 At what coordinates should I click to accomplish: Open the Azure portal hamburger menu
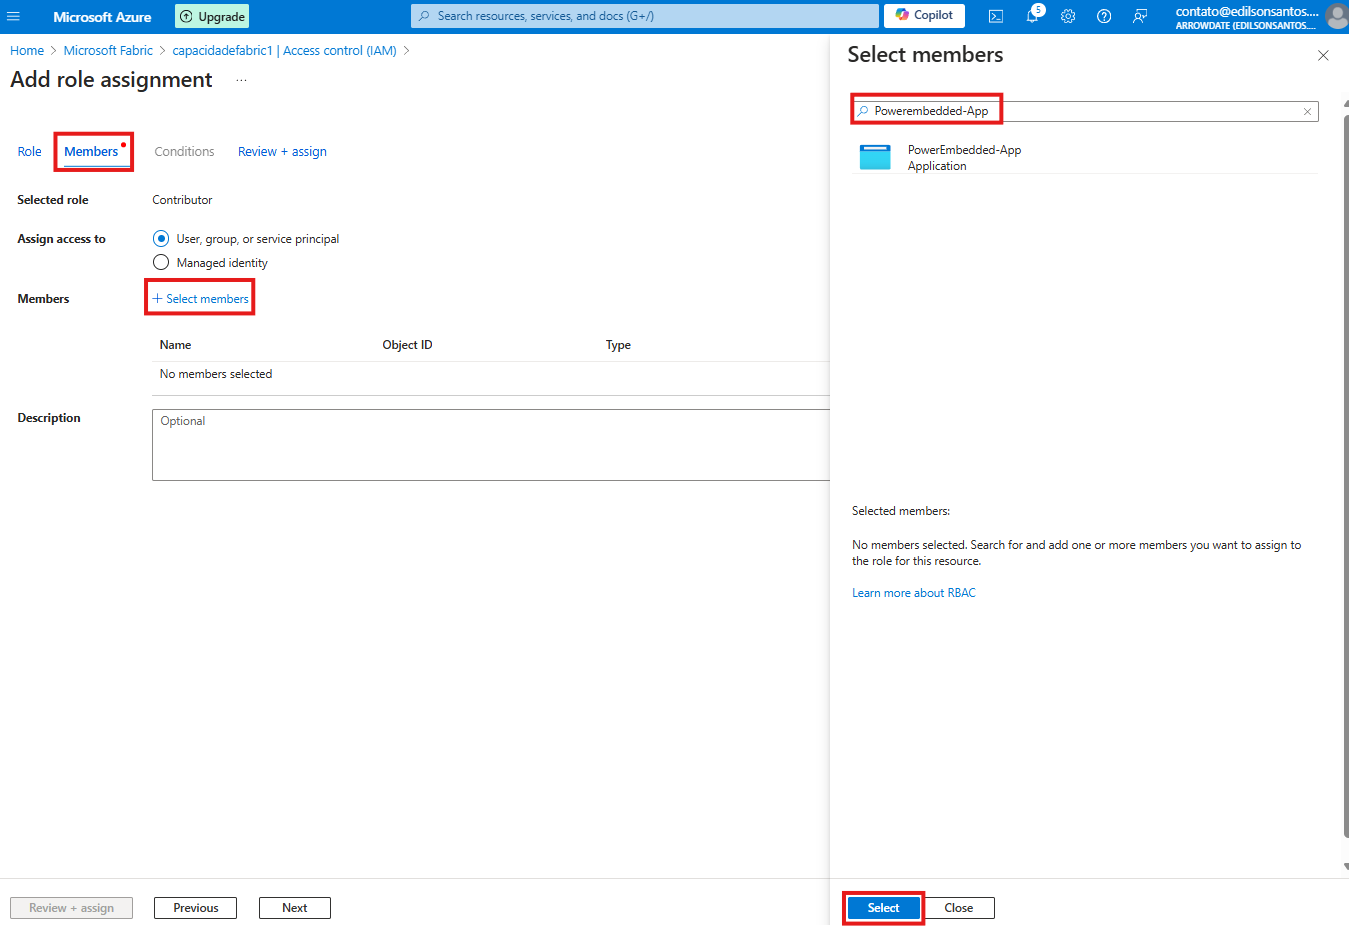(14, 16)
